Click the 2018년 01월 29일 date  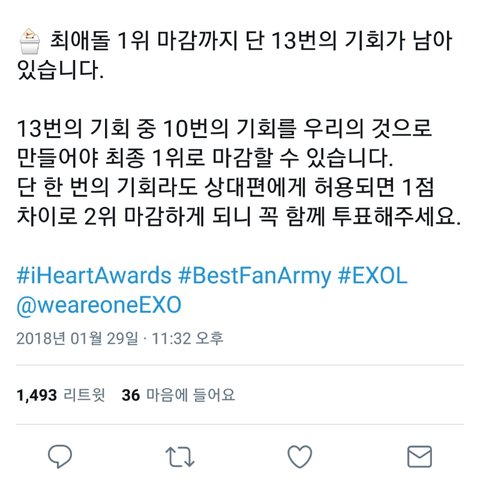tap(77, 338)
